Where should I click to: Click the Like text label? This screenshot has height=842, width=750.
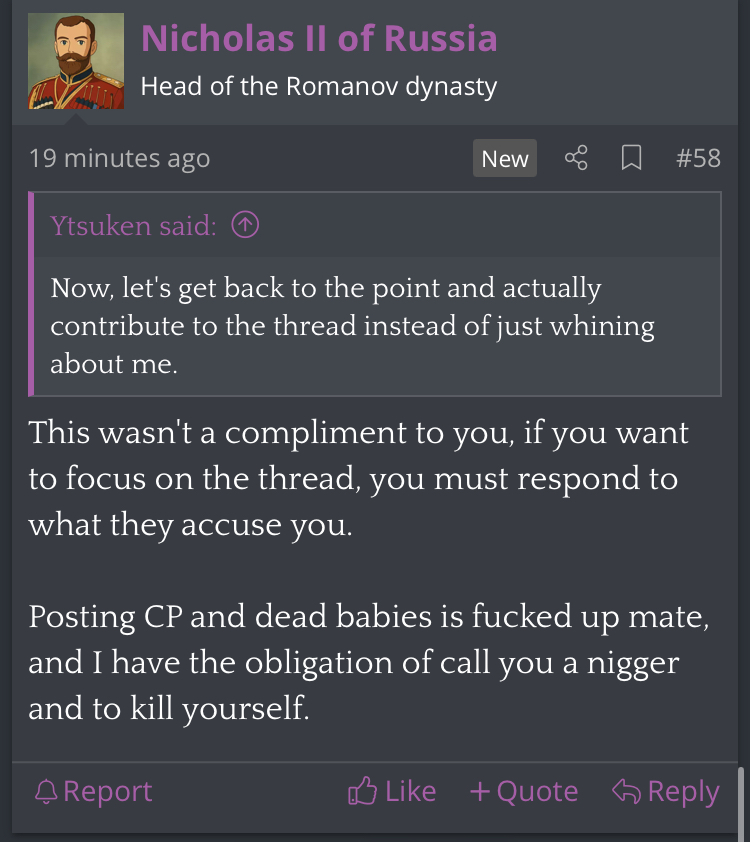(x=411, y=792)
